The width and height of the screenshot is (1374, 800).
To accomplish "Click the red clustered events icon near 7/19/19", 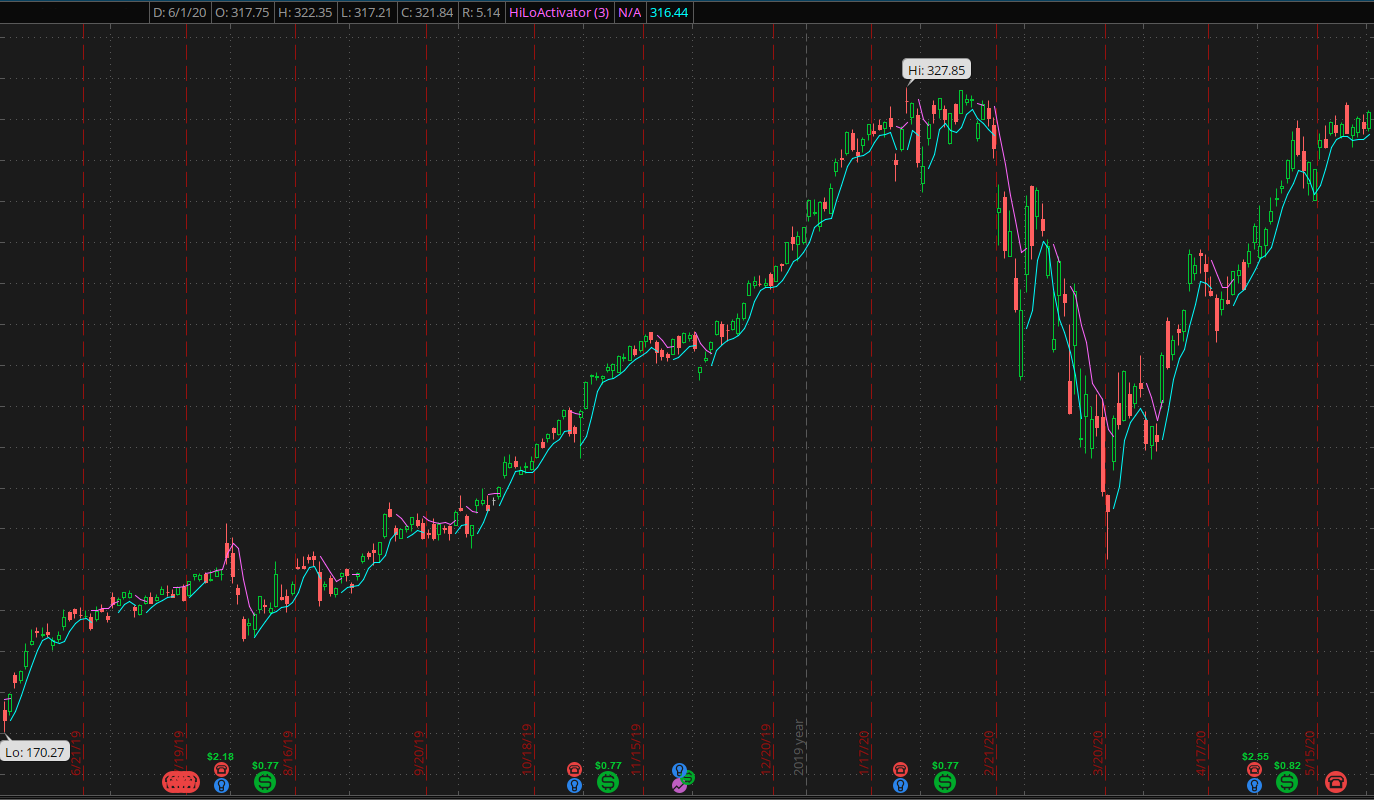I will (x=181, y=781).
